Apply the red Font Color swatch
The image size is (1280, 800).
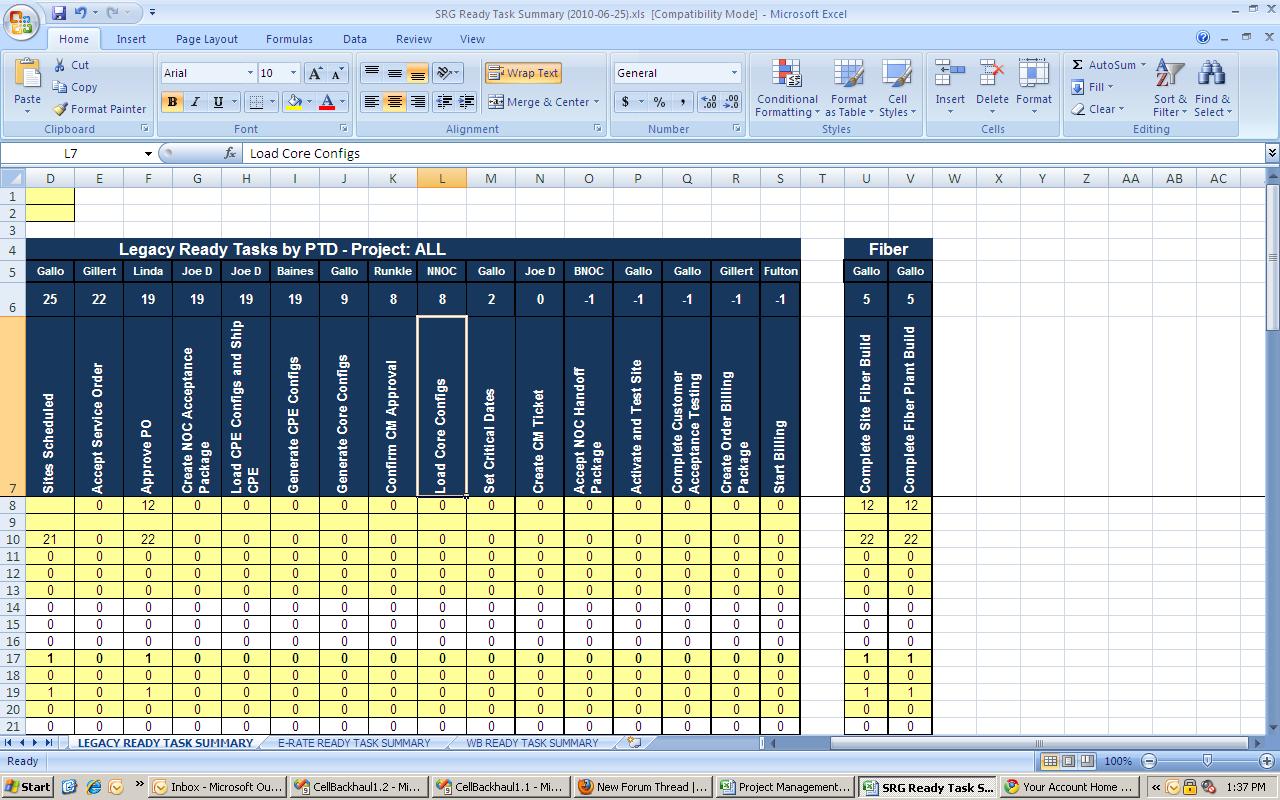click(x=327, y=102)
